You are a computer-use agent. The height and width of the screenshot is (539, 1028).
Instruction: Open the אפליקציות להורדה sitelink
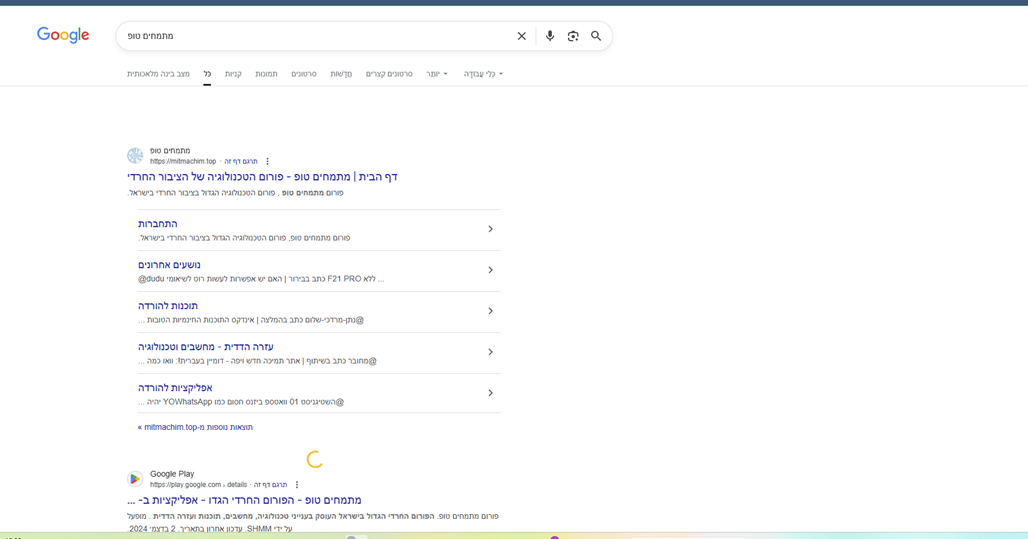point(175,388)
